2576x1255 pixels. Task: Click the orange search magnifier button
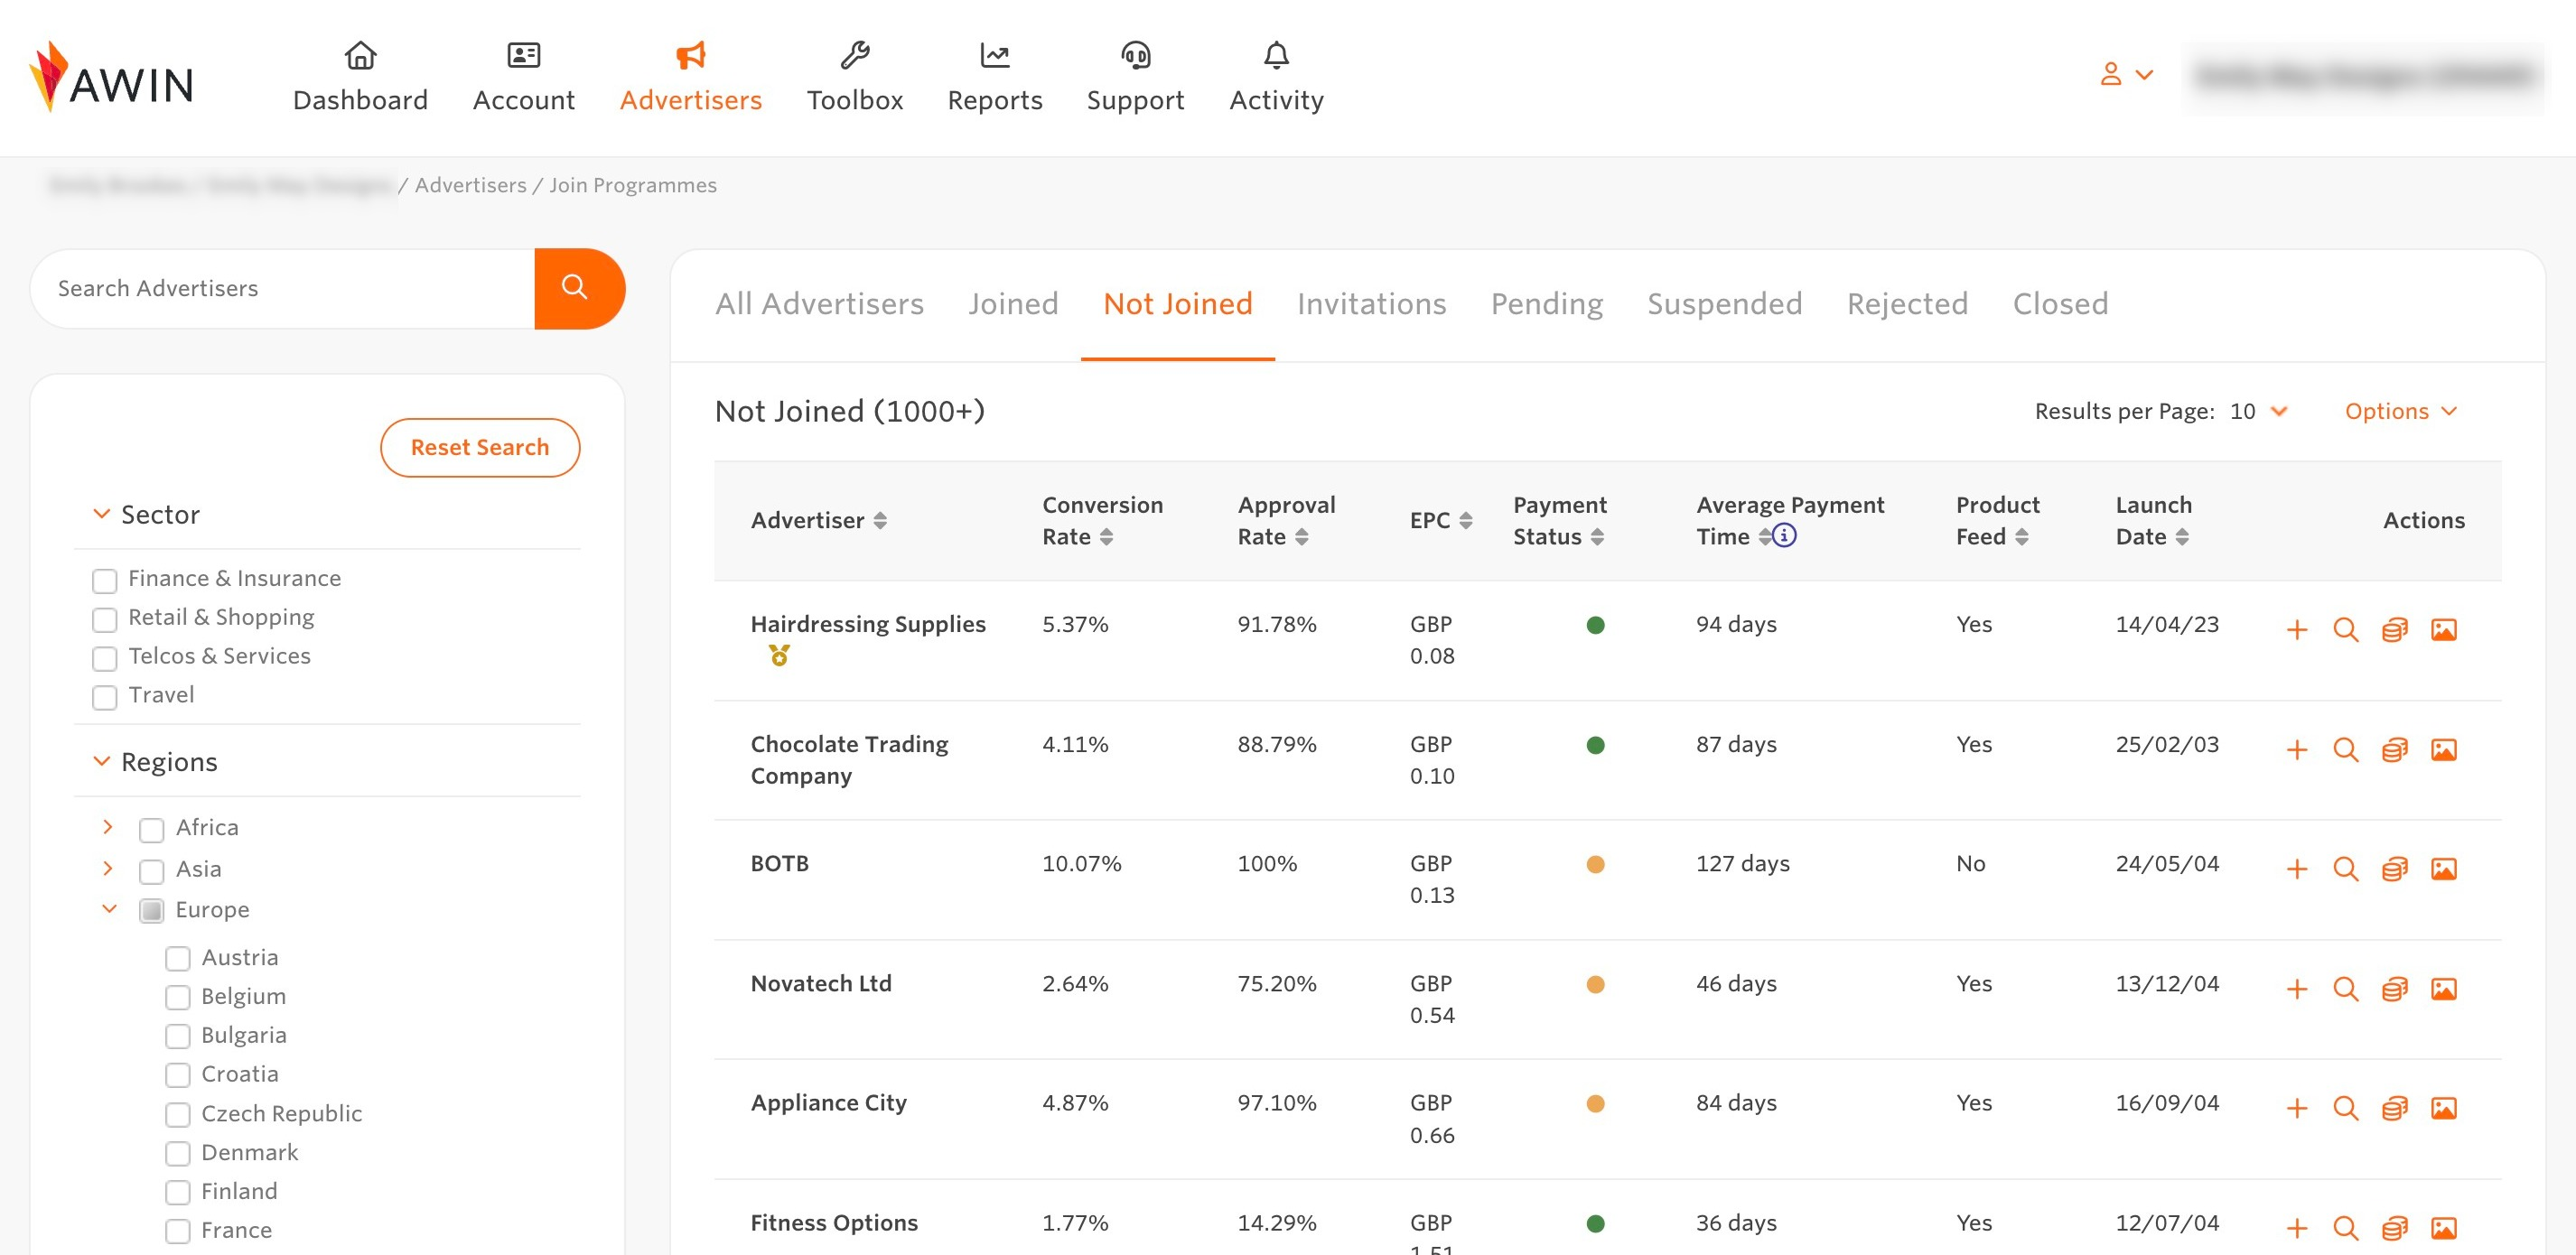tap(579, 288)
